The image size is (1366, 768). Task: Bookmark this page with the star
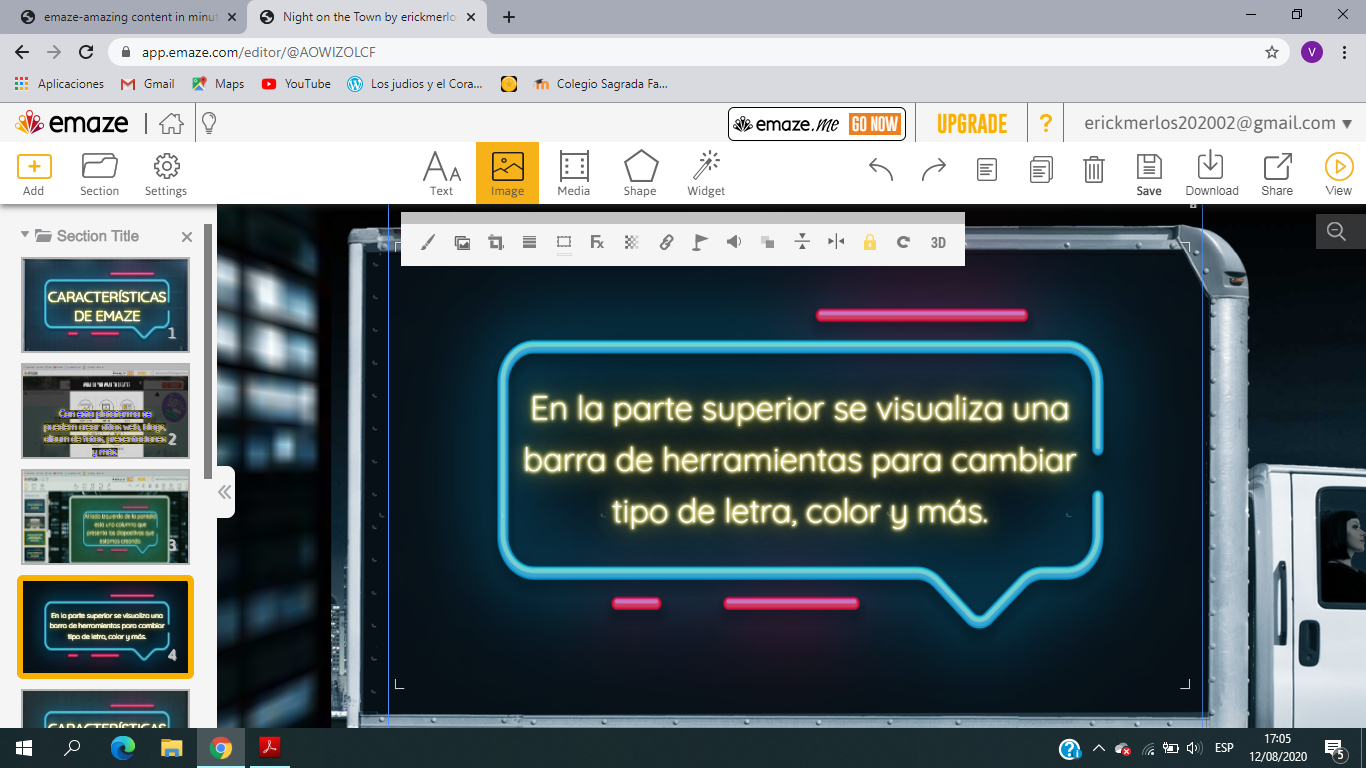coord(1272,52)
